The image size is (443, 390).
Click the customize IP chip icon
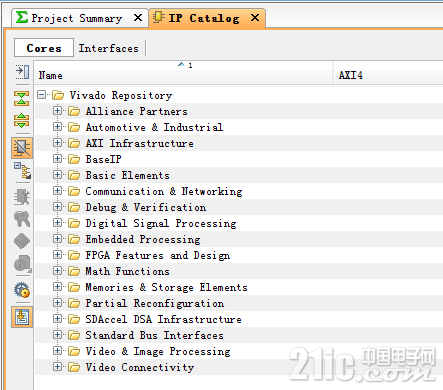[22, 197]
